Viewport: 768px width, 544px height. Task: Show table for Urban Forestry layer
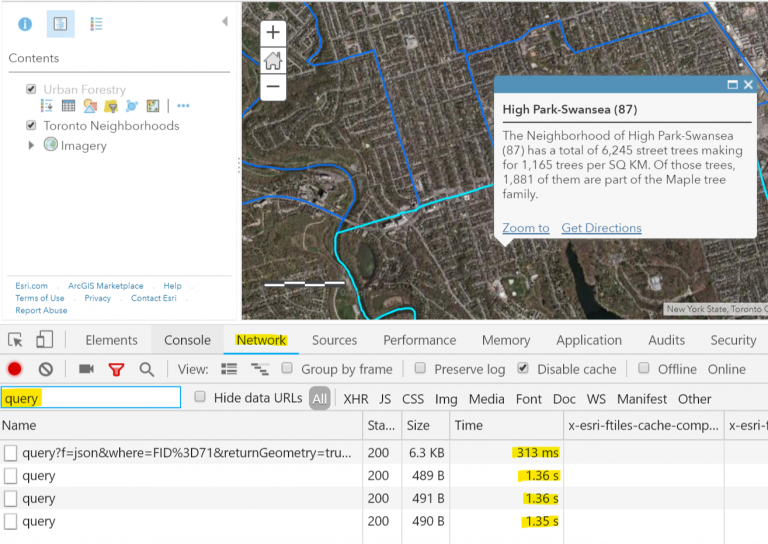[x=68, y=106]
